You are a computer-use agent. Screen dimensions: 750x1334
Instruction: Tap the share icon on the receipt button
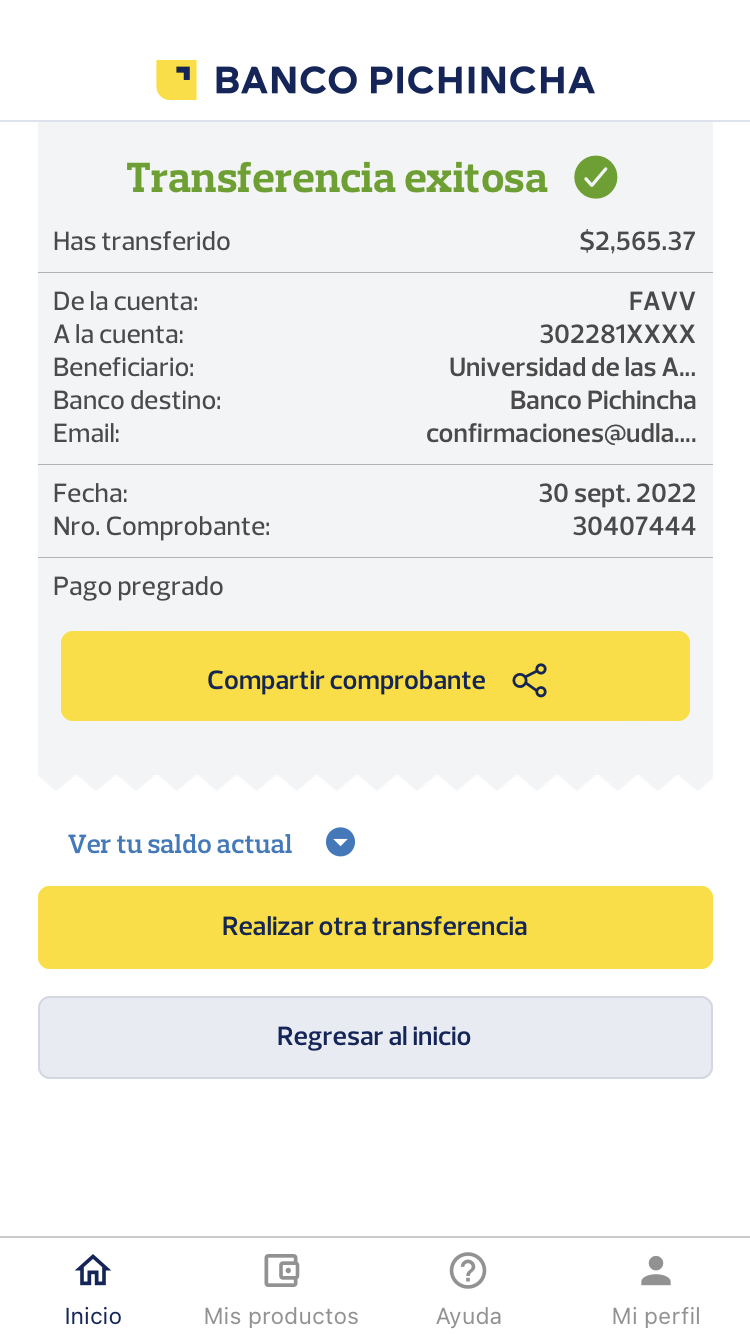pos(530,680)
